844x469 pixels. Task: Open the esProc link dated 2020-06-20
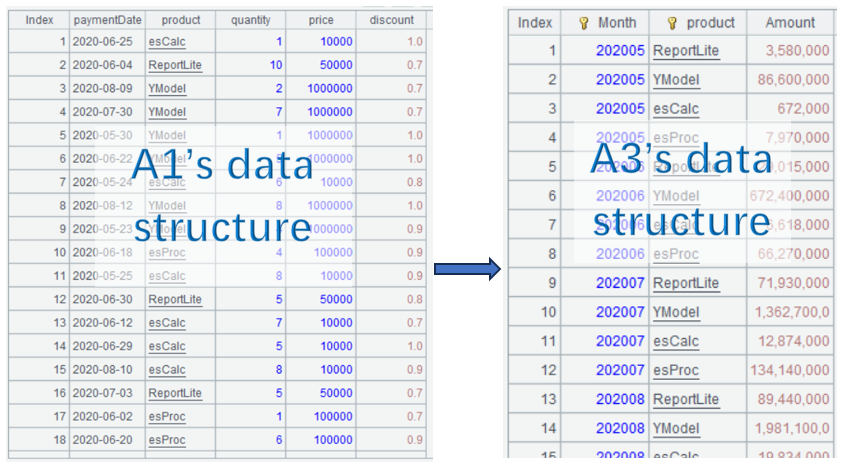(166, 440)
